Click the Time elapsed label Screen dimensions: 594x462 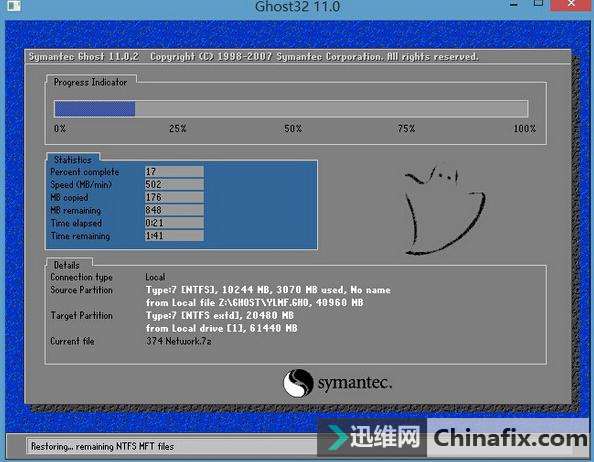(x=76, y=223)
